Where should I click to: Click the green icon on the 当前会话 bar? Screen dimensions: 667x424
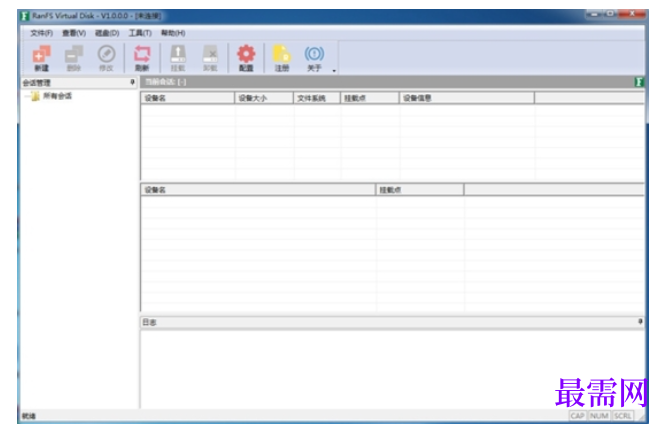(x=638, y=82)
